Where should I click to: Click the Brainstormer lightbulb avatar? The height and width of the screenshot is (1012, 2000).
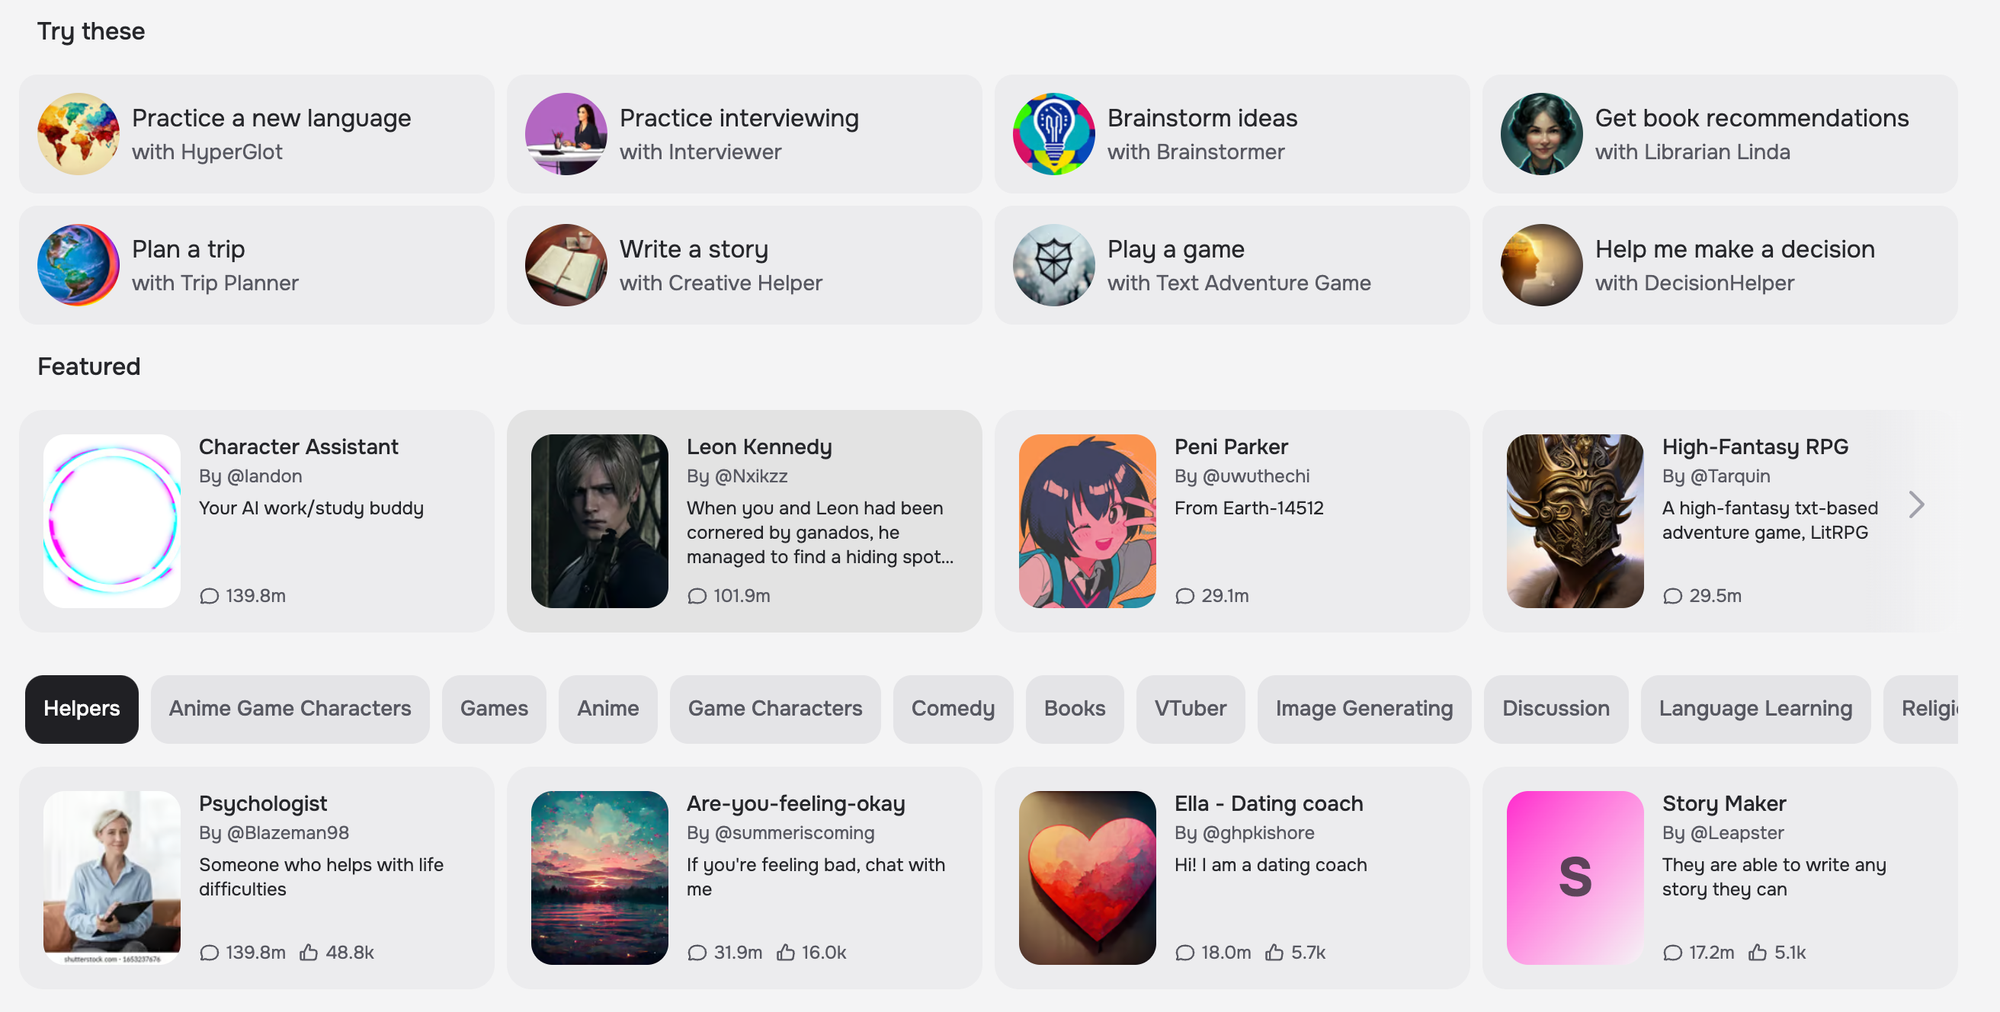click(1054, 134)
